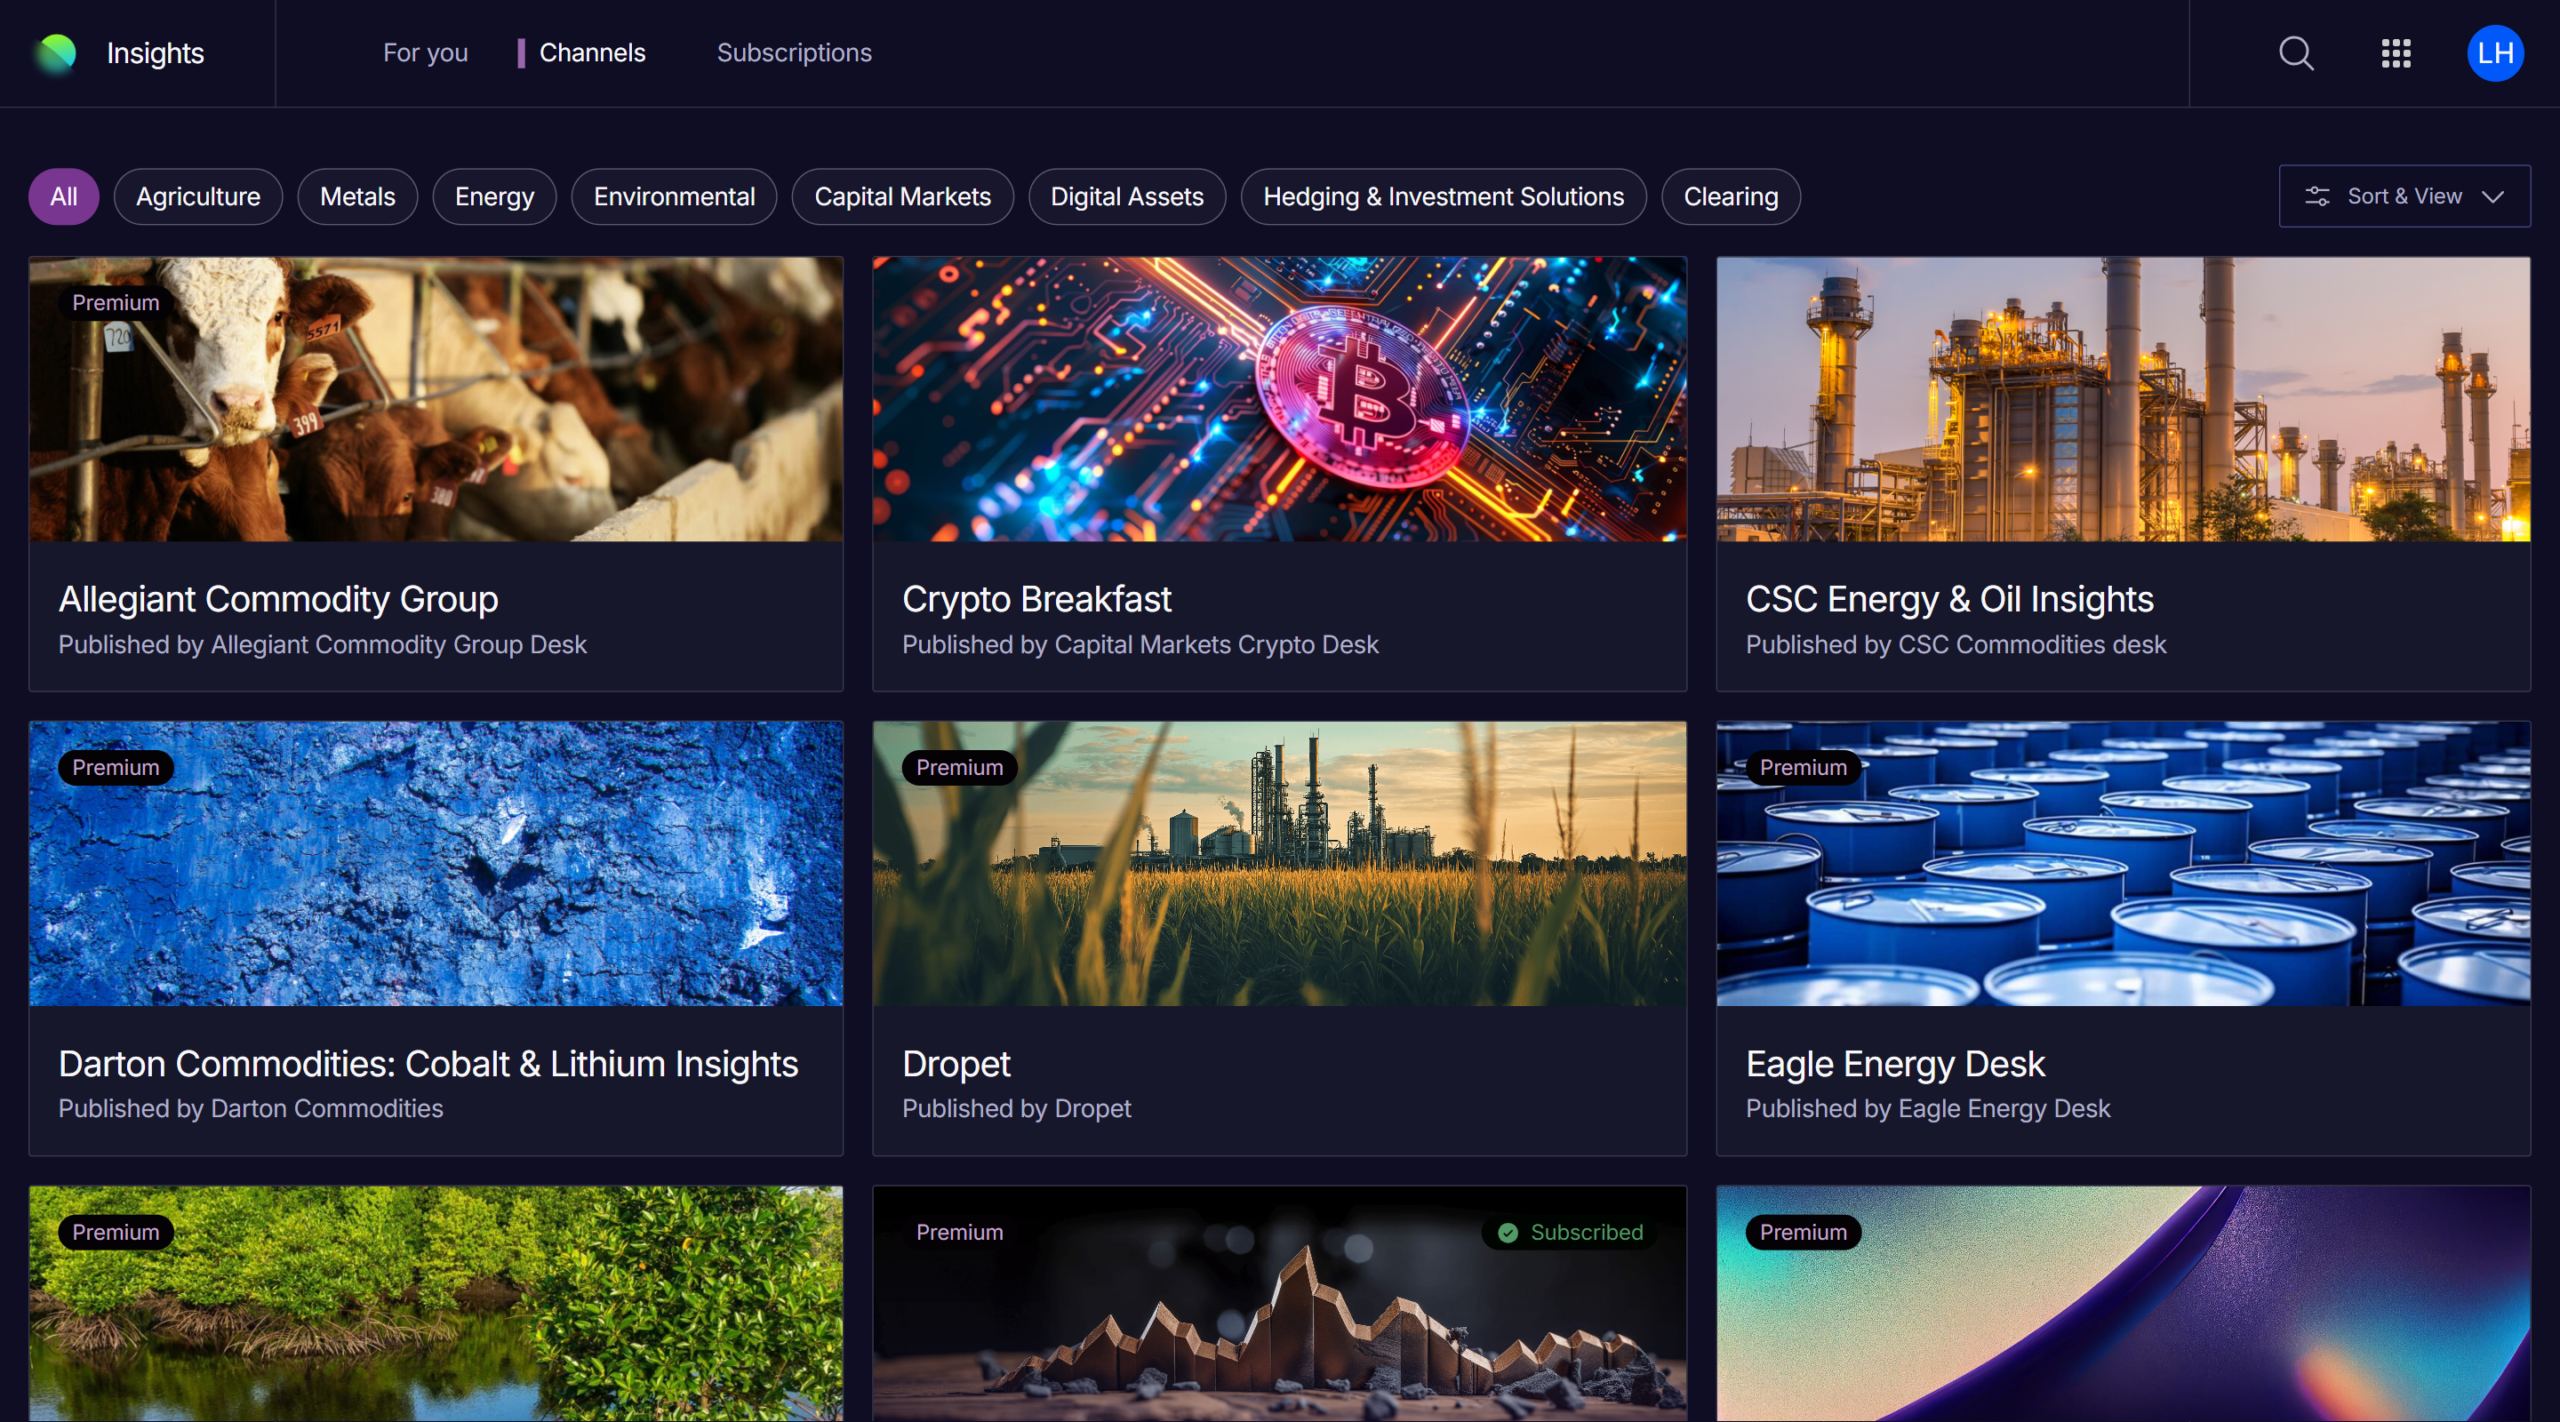The width and height of the screenshot is (2560, 1422).
Task: Filter channels by Metals
Action: (357, 197)
